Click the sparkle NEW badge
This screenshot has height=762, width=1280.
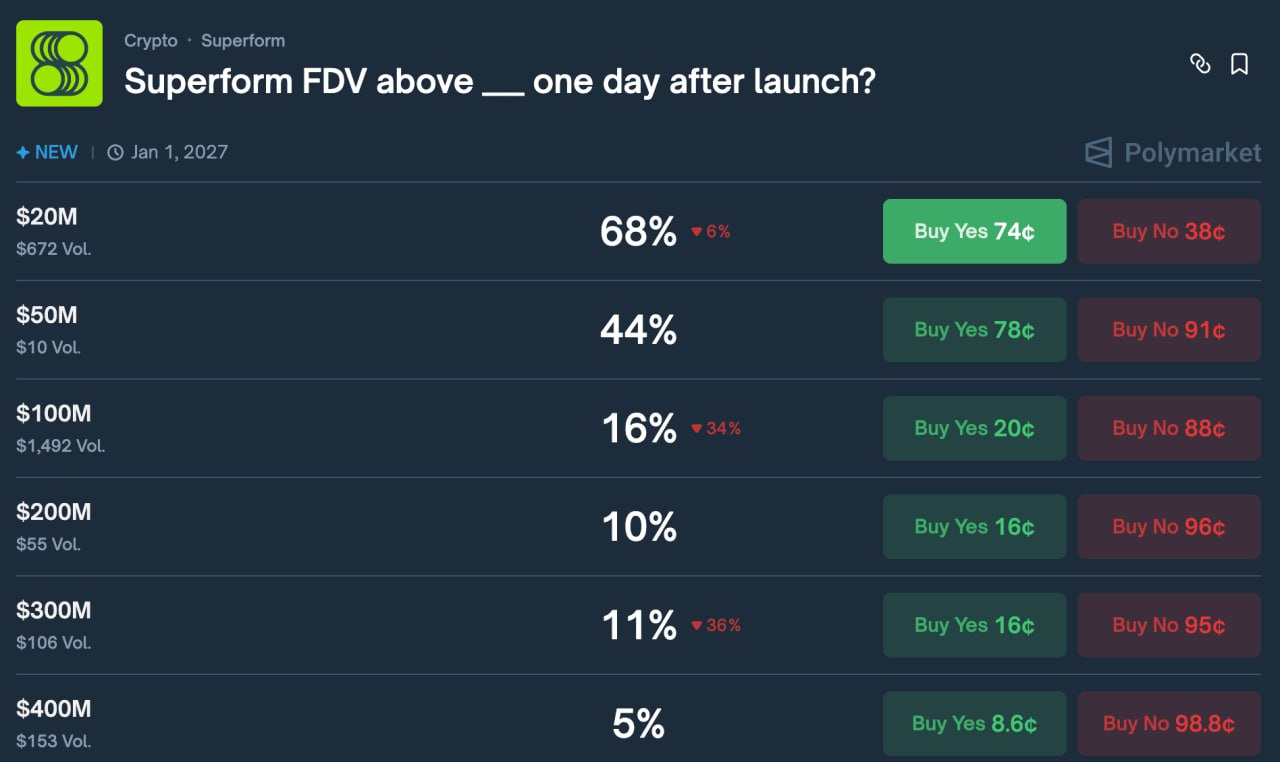pos(47,153)
